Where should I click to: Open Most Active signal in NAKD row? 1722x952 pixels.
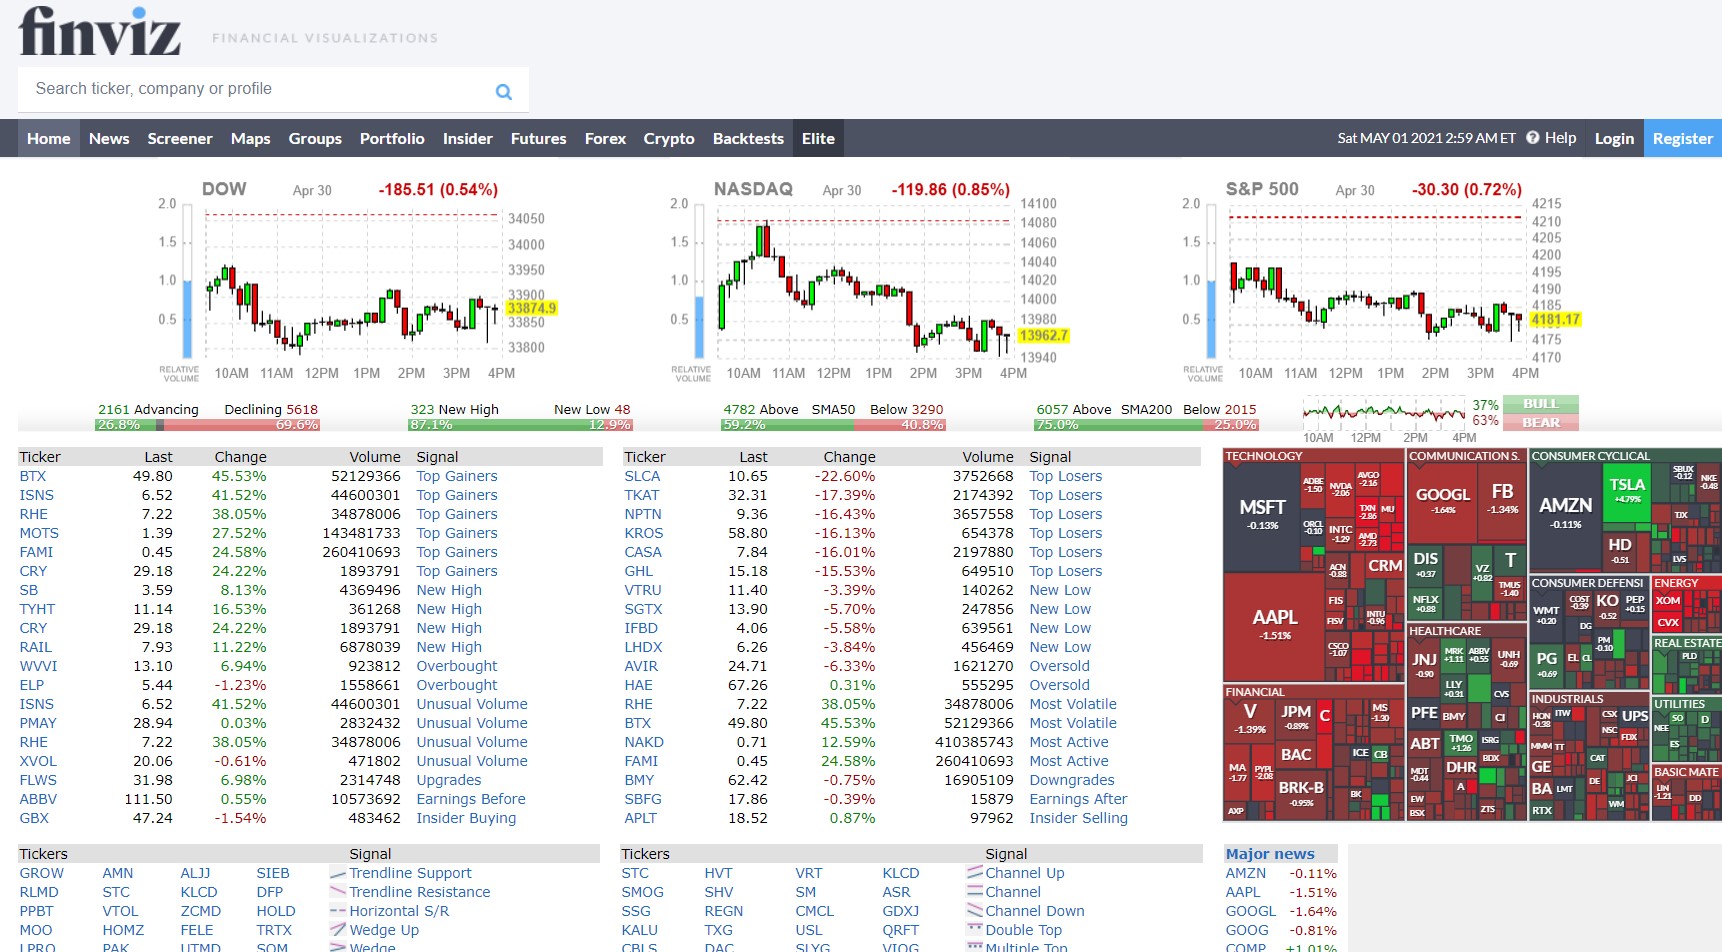1069,742
